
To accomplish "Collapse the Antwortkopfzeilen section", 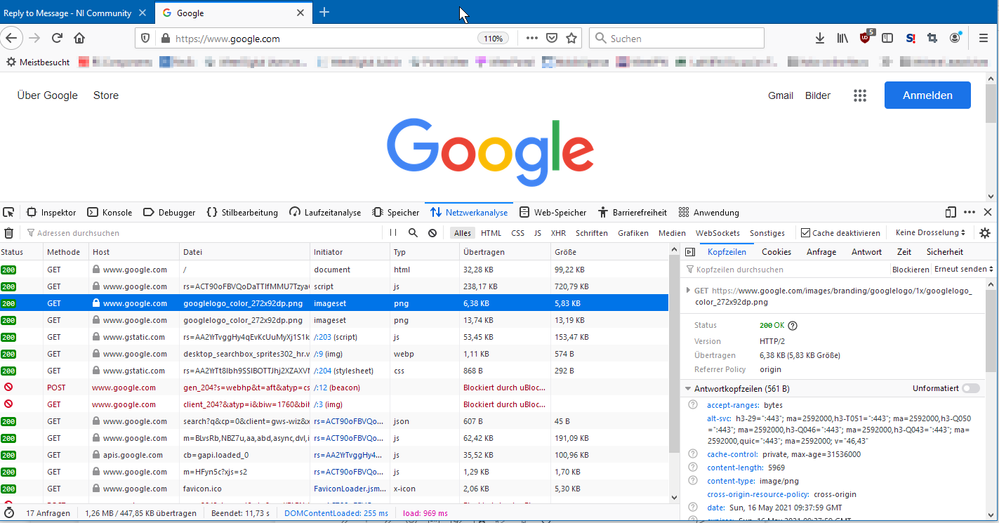I will click(688, 388).
